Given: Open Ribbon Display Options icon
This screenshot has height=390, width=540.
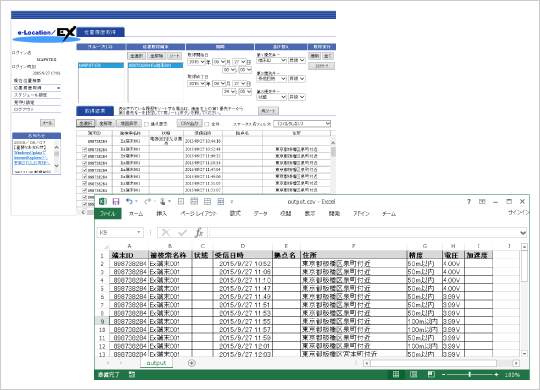Looking at the screenshot, I should pyautogui.click(x=482, y=202).
